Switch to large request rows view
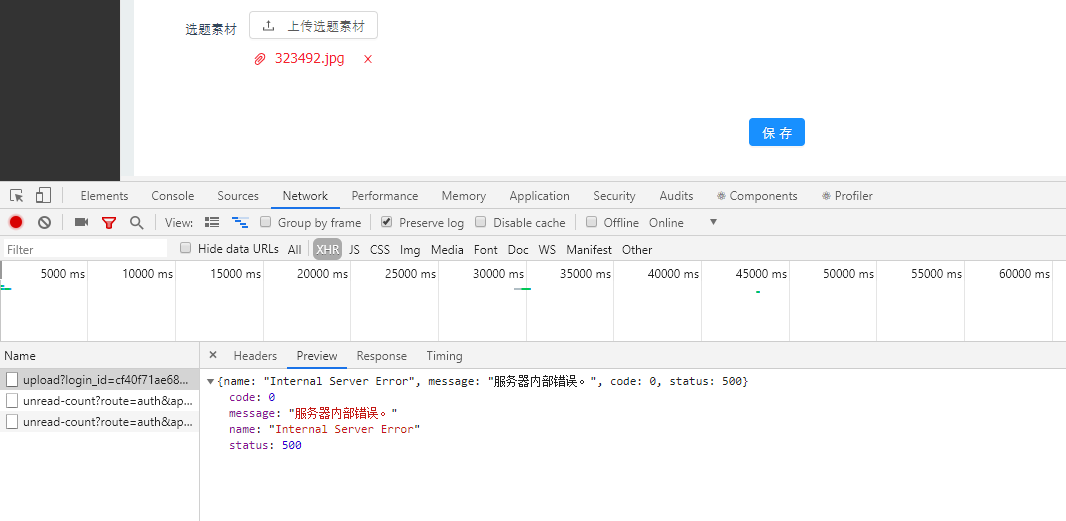 coord(212,223)
